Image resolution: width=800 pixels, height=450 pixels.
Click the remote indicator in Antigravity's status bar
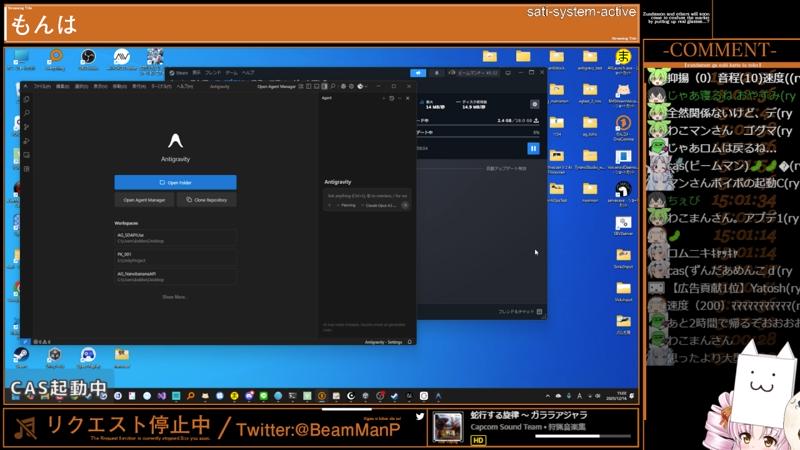coord(24,341)
